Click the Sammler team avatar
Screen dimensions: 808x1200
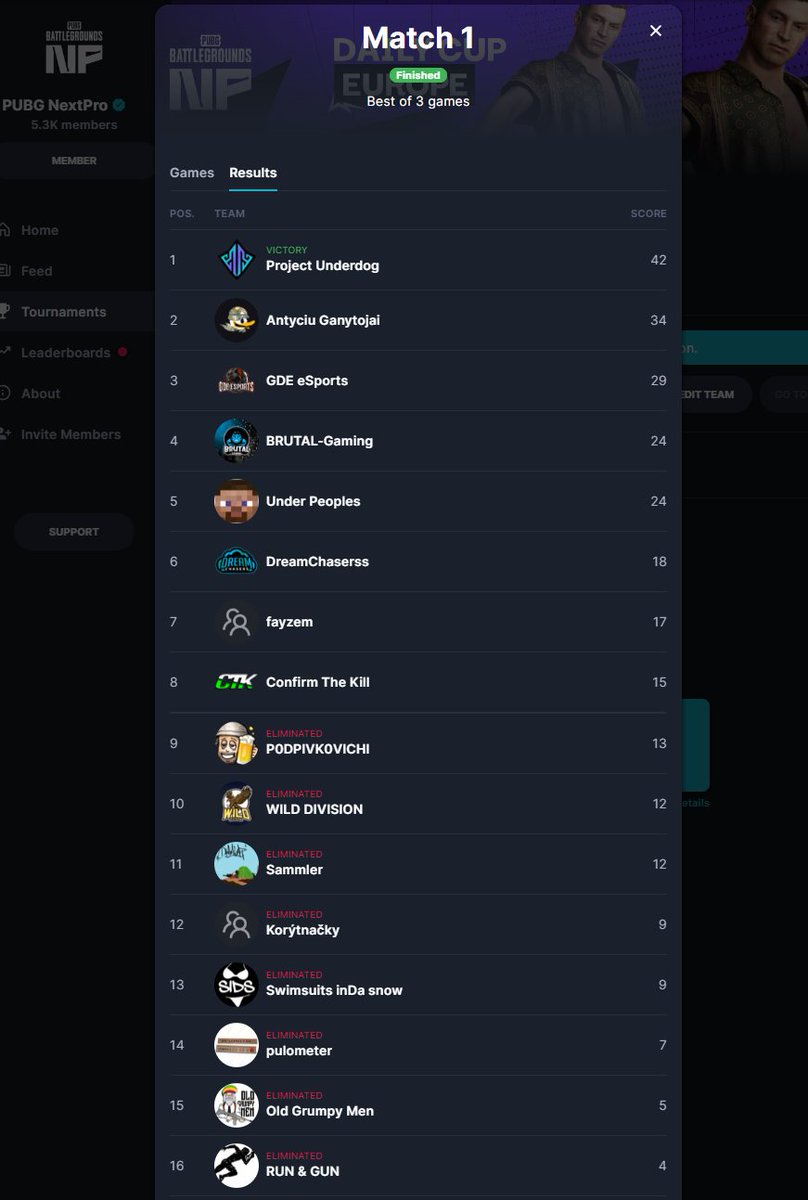236,863
